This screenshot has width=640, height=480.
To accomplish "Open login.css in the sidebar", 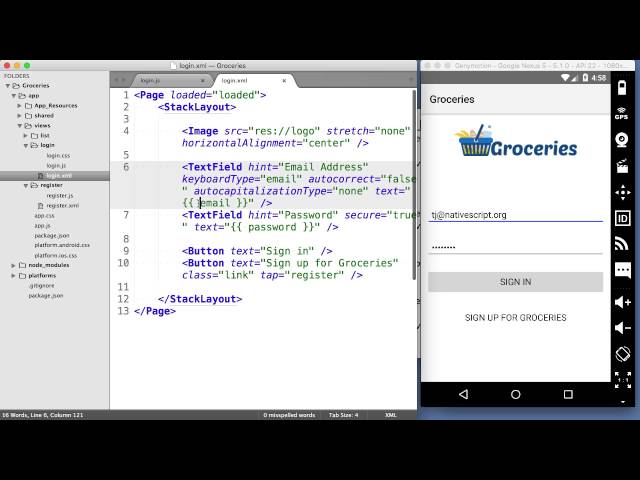I will coord(58,156).
